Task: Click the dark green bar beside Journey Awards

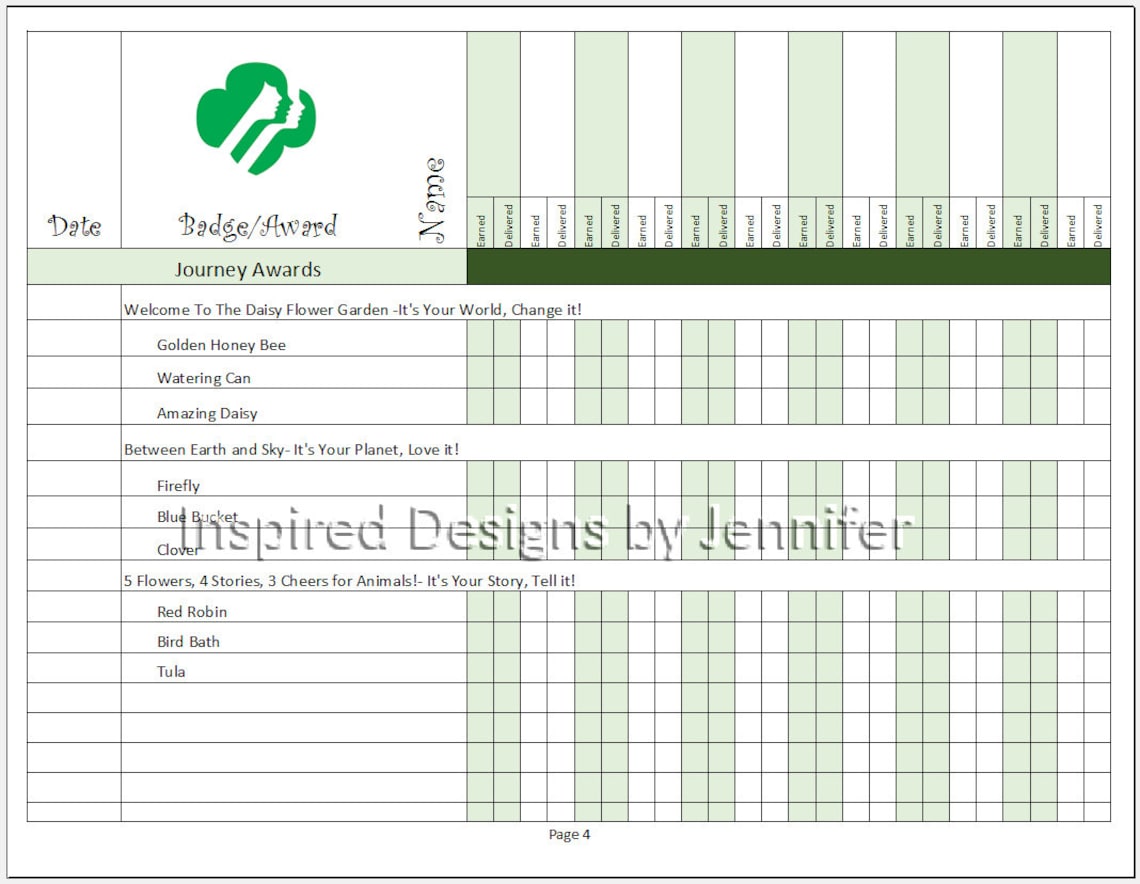Action: [x=790, y=268]
